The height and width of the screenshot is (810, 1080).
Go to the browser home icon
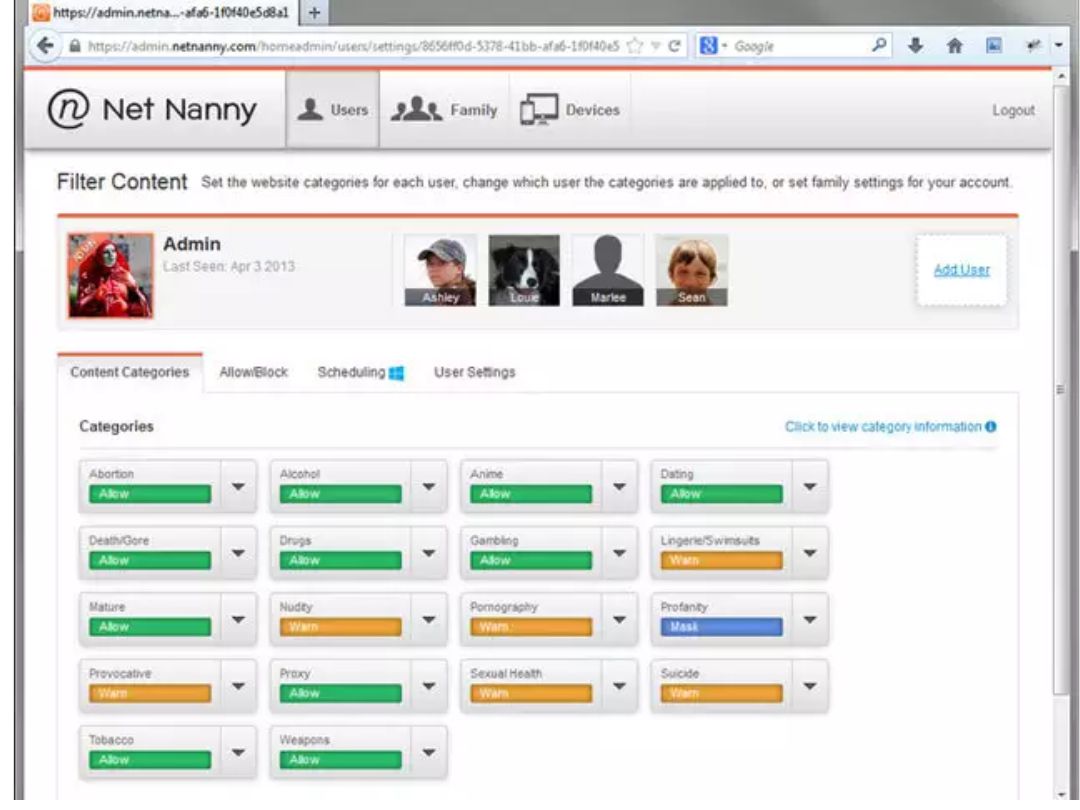954,46
